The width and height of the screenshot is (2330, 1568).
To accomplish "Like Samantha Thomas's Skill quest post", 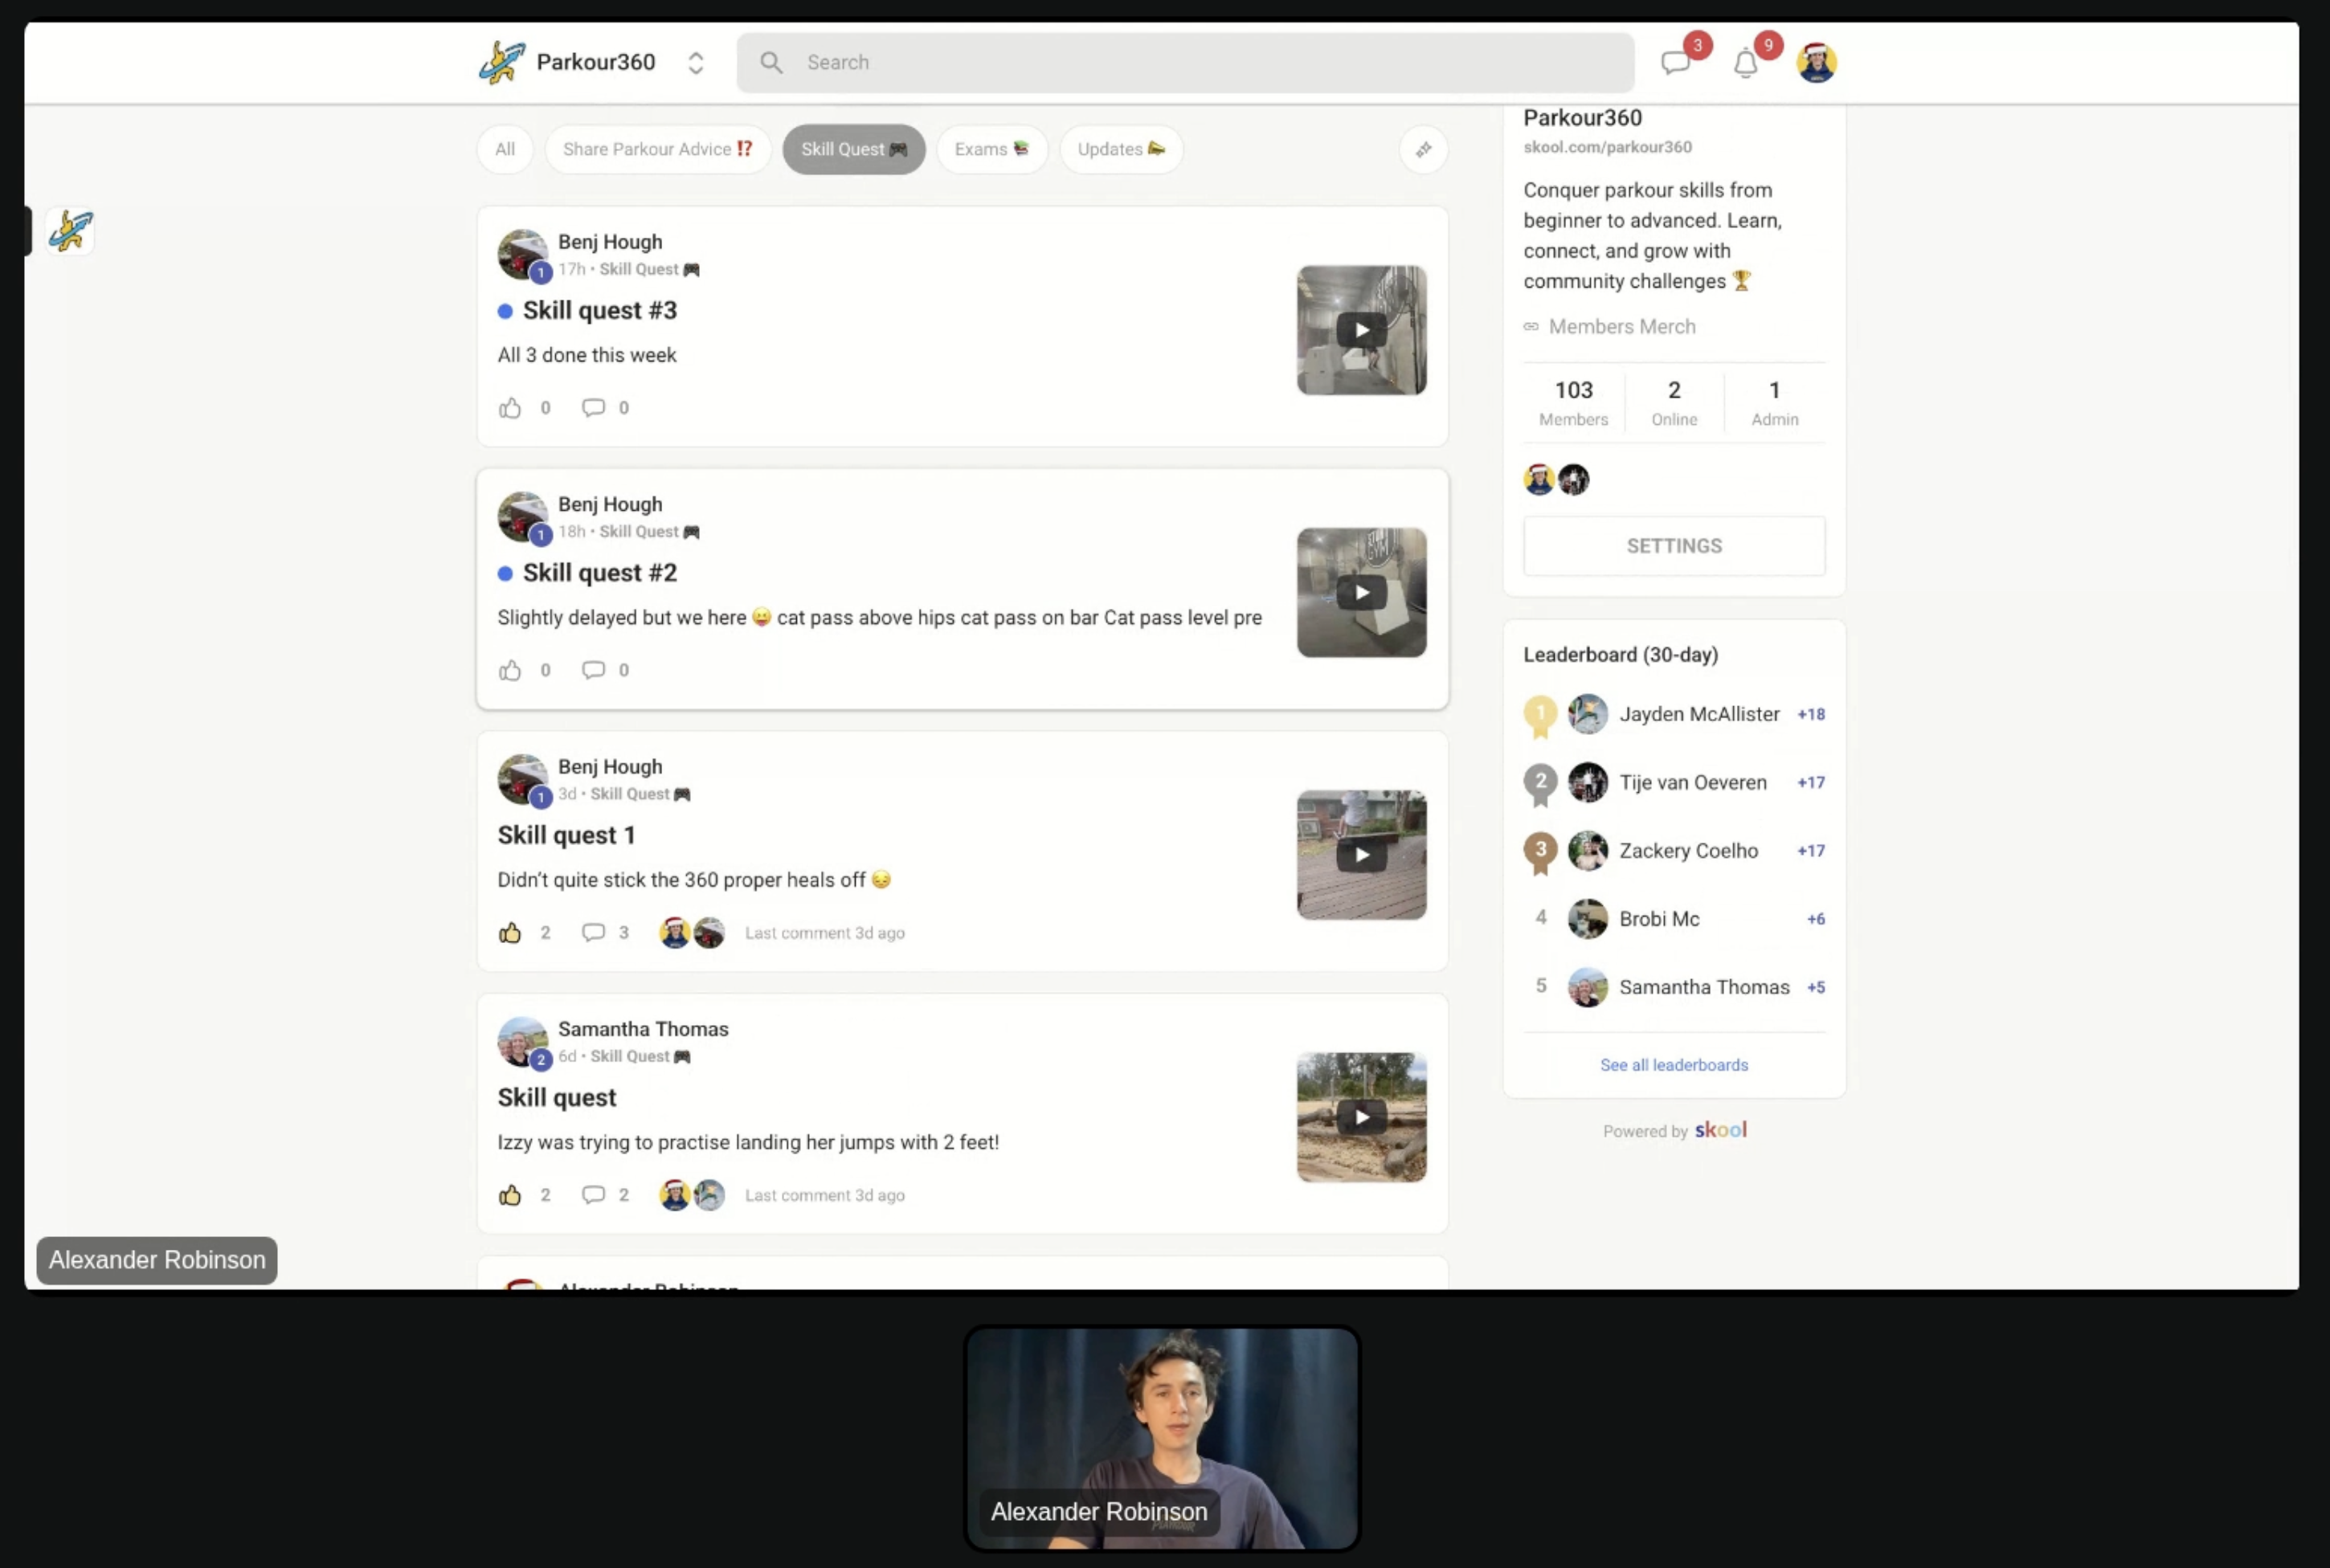I will pos(510,1195).
